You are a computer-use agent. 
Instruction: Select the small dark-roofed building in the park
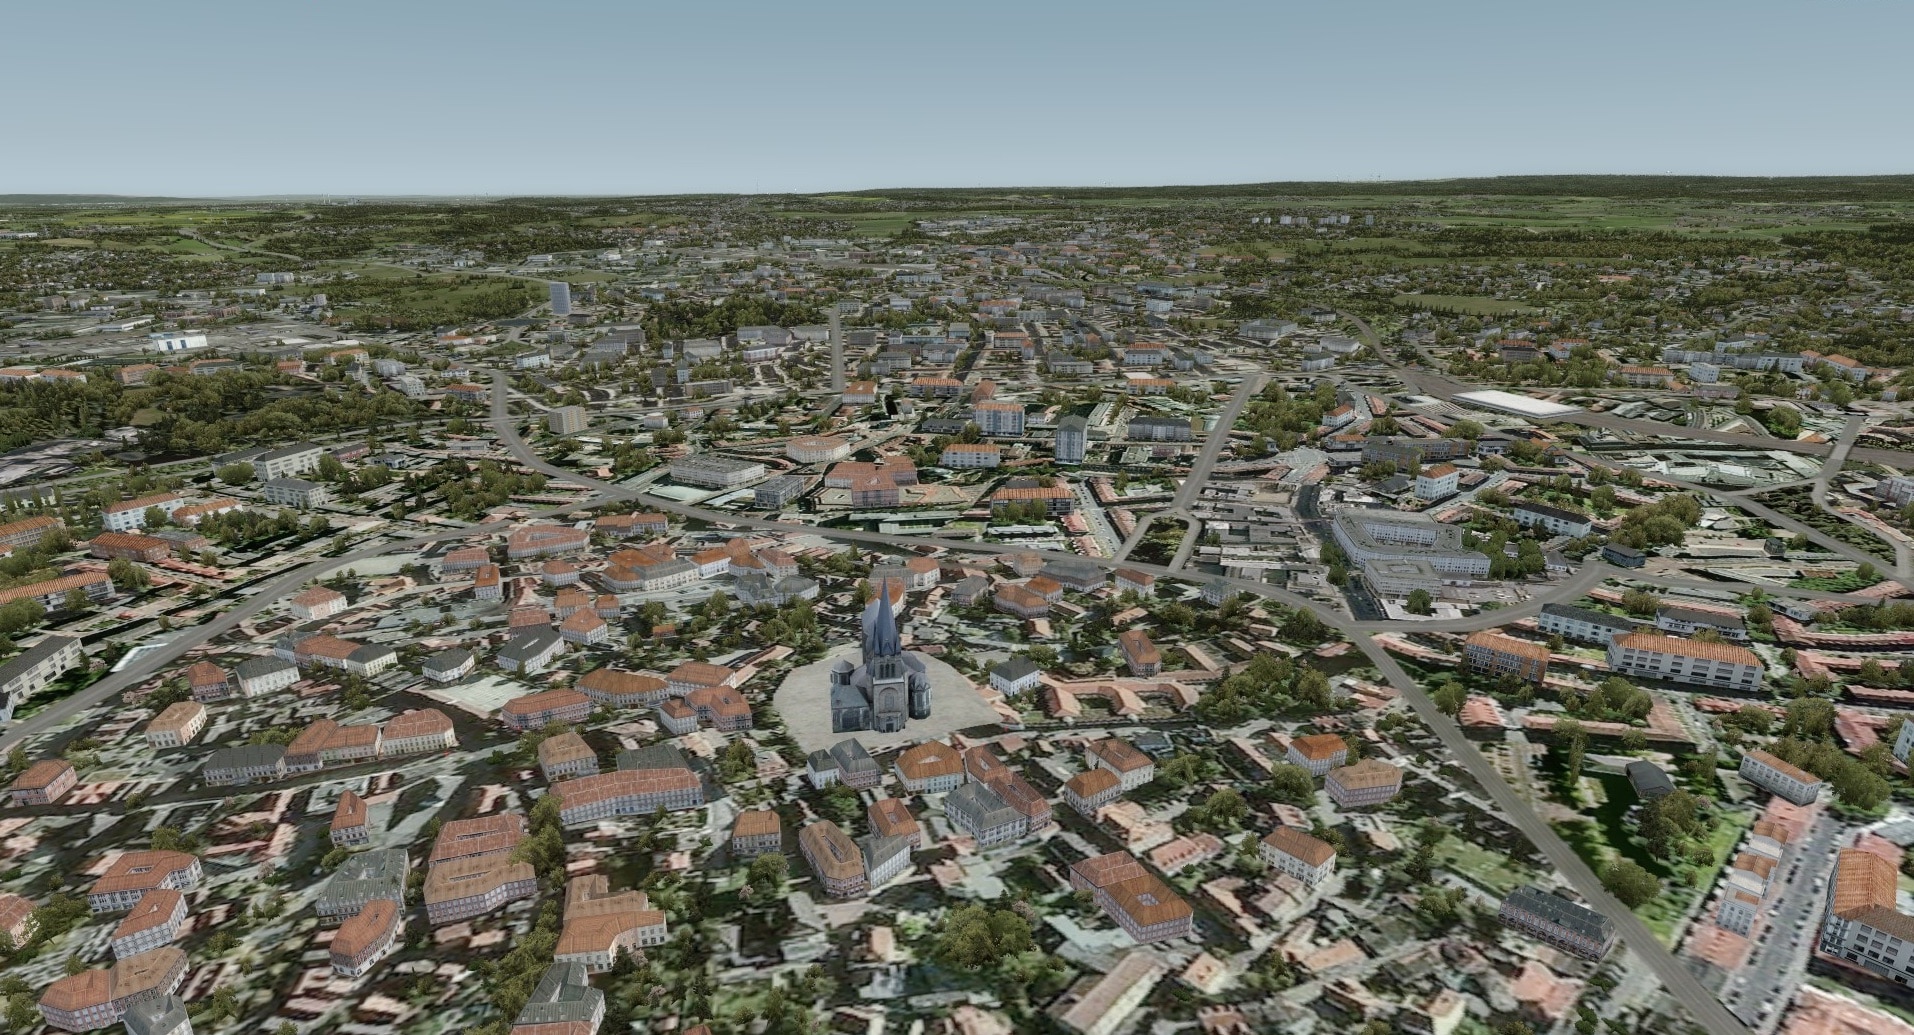tap(1649, 778)
